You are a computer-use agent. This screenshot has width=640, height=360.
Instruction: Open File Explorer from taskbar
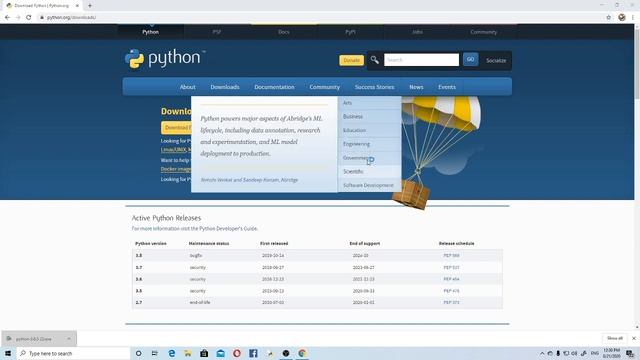click(188, 353)
